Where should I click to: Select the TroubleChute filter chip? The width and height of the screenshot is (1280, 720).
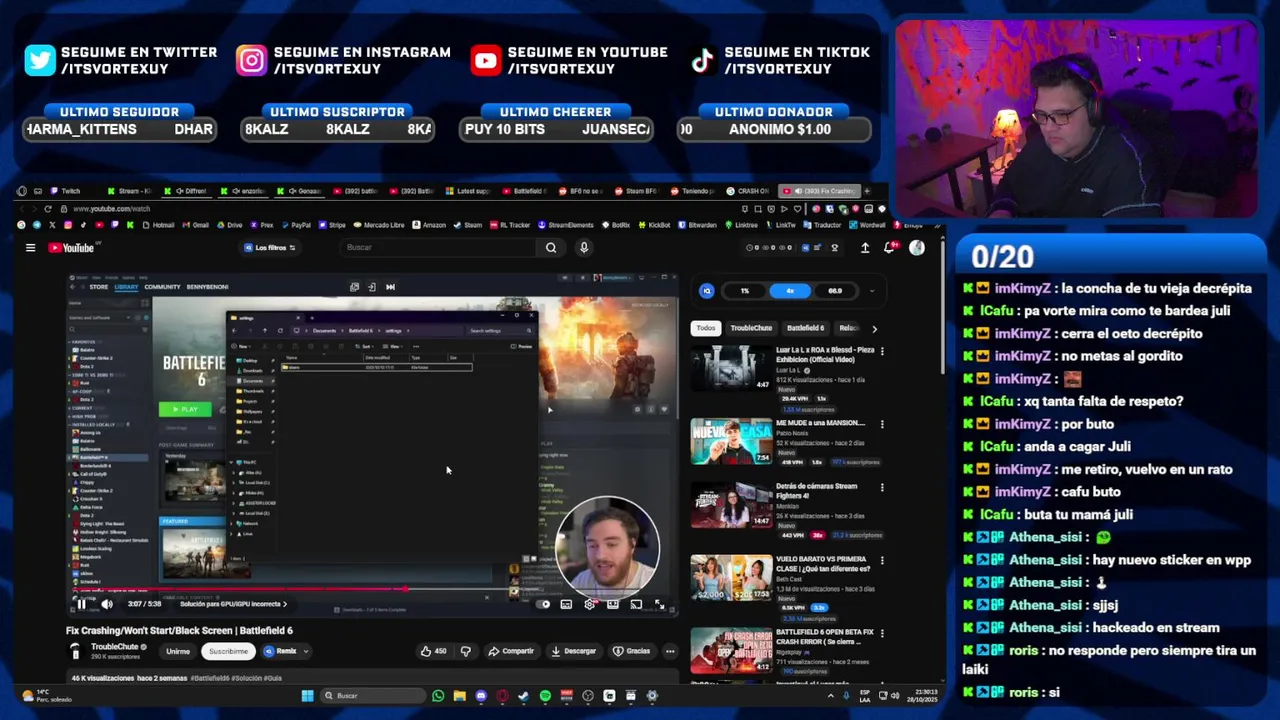coord(751,328)
